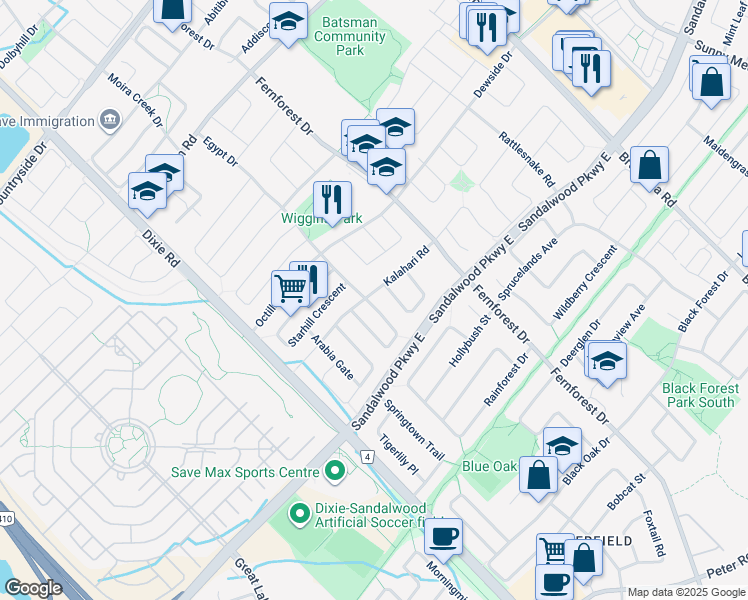Open the restaurant marker at Wiggins Park

(333, 199)
